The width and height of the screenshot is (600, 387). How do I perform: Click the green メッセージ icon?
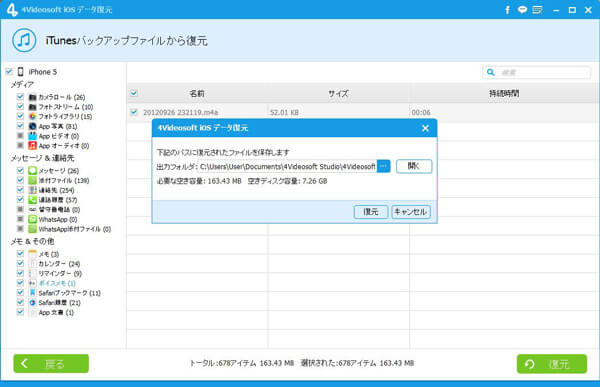click(x=33, y=171)
